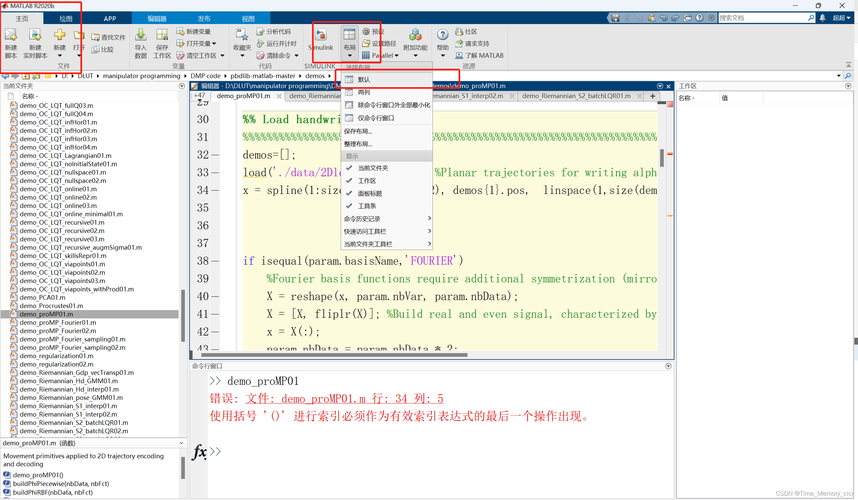Click Request Support (请求支持) button
This screenshot has height=500, width=858.
(472, 43)
